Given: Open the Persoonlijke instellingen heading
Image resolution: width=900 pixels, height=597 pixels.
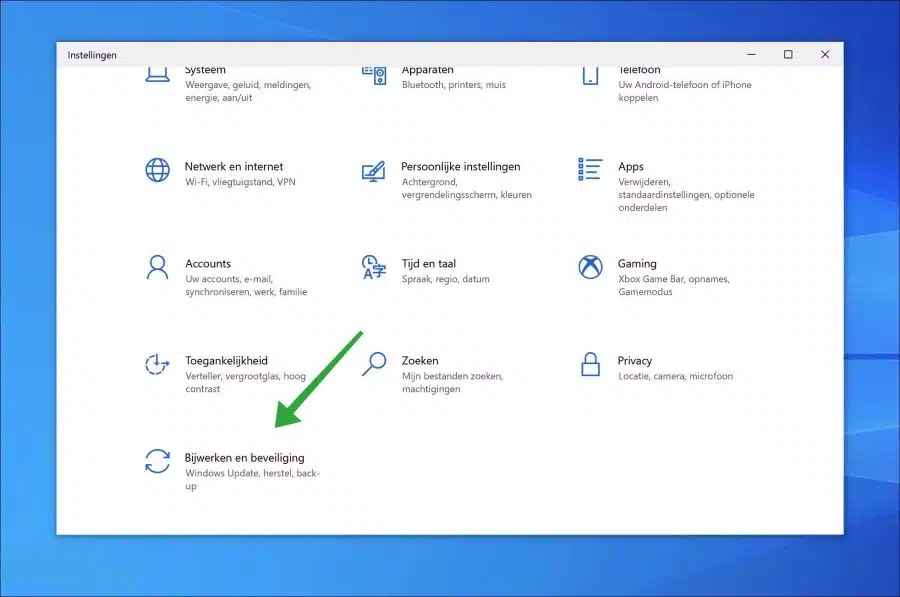Looking at the screenshot, I should pyautogui.click(x=460, y=166).
